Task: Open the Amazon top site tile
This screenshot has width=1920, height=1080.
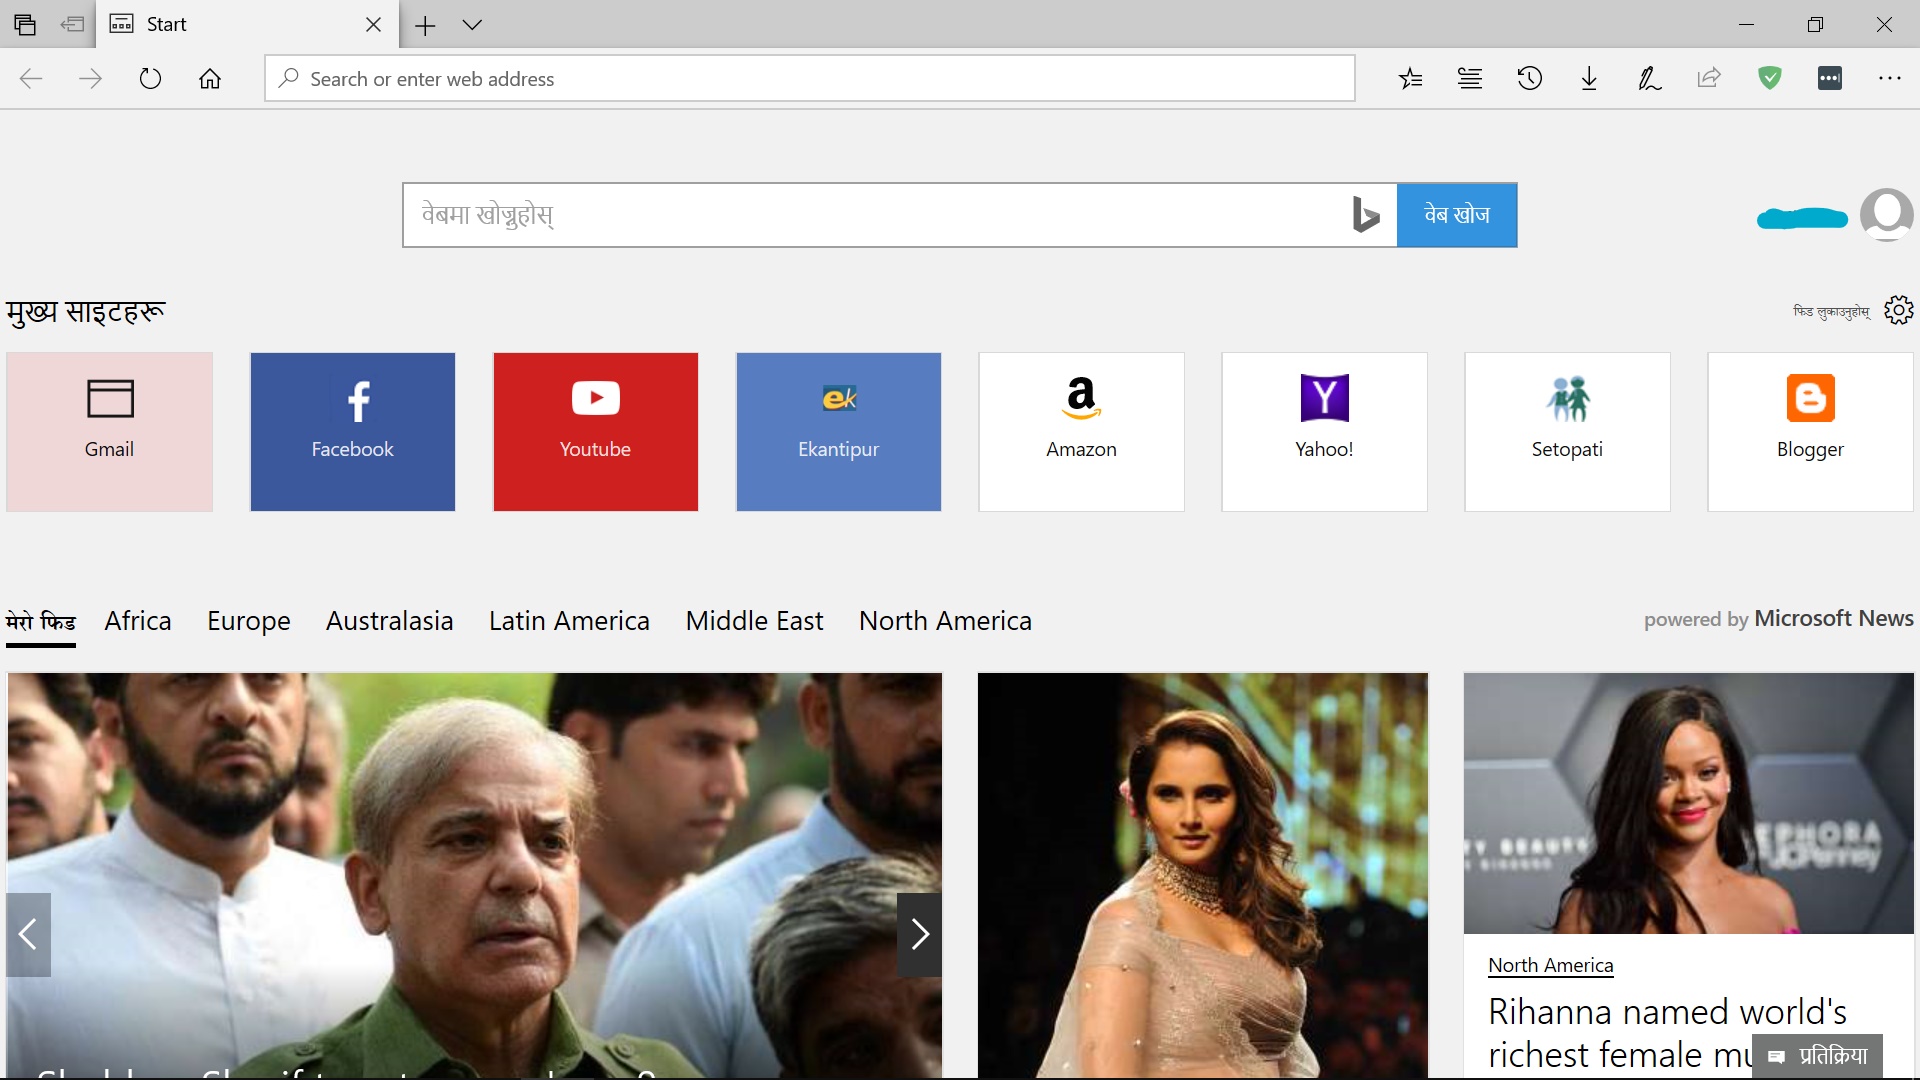Action: pos(1082,432)
